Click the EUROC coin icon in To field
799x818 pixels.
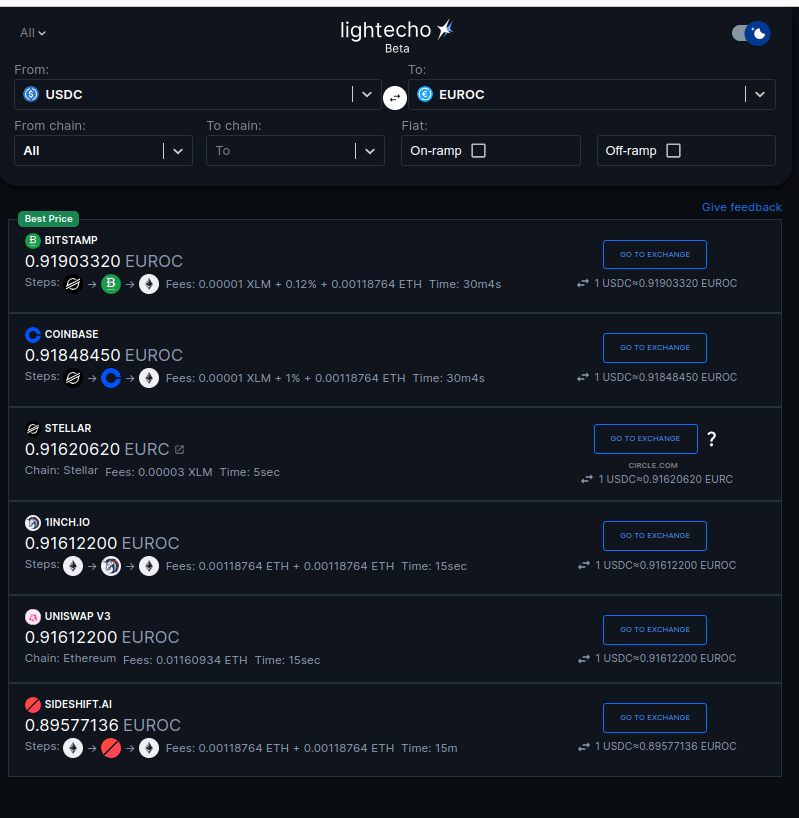[425, 94]
